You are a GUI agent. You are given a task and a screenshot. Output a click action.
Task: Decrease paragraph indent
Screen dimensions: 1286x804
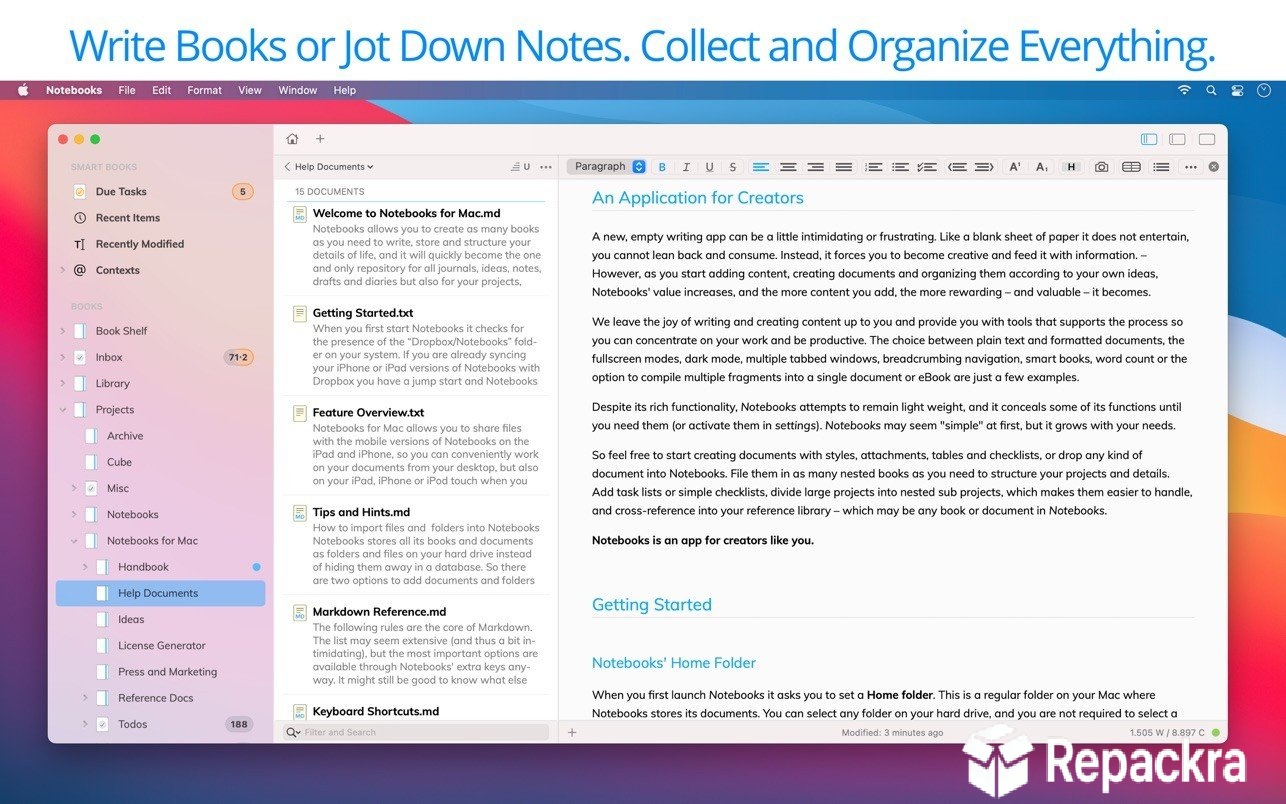point(957,167)
